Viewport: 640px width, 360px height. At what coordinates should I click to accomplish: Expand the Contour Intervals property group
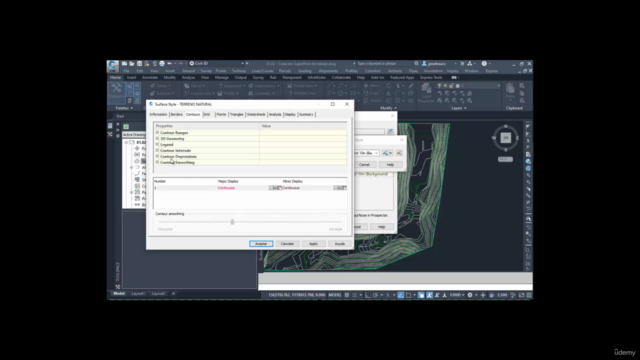157,151
